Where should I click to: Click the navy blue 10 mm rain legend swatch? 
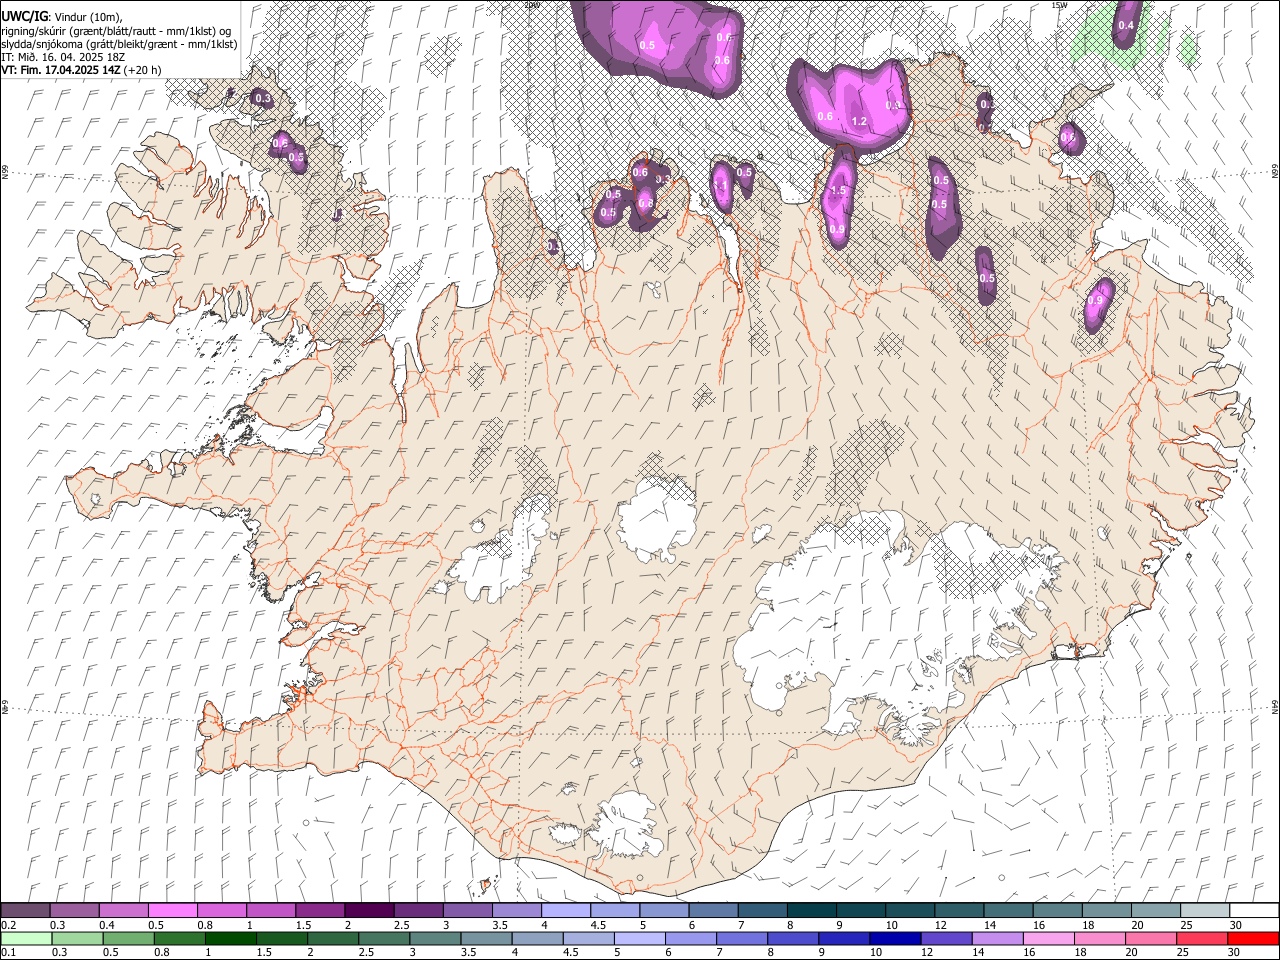894,939
